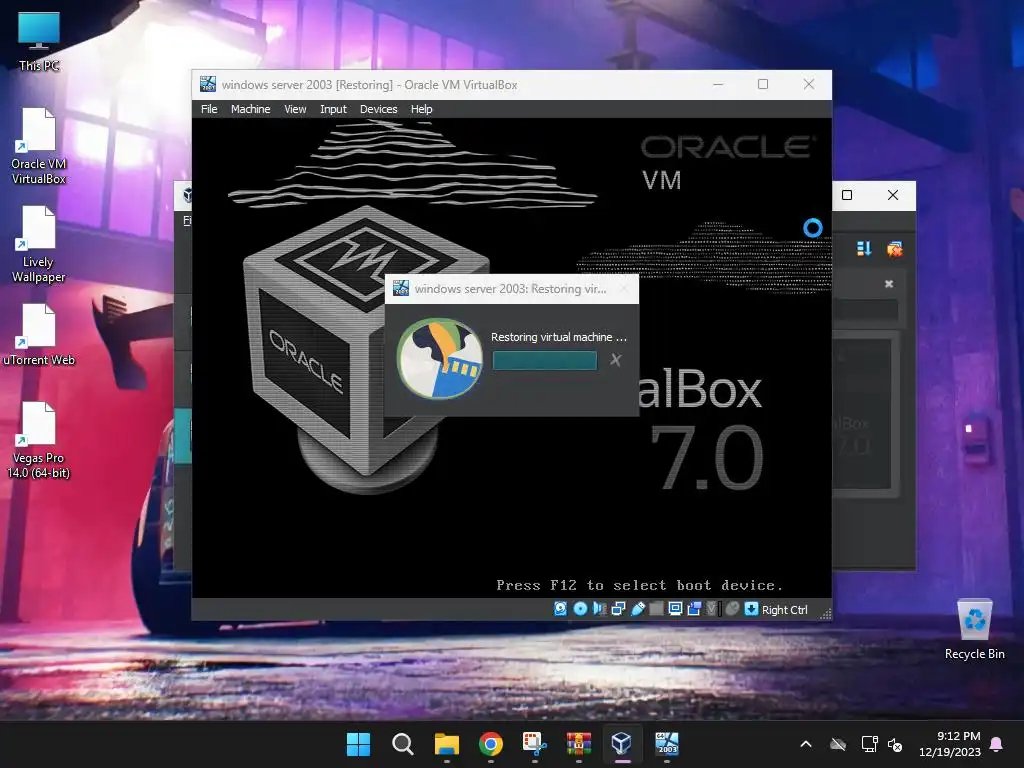Minimize the windows server 2003 VM window

[718, 84]
